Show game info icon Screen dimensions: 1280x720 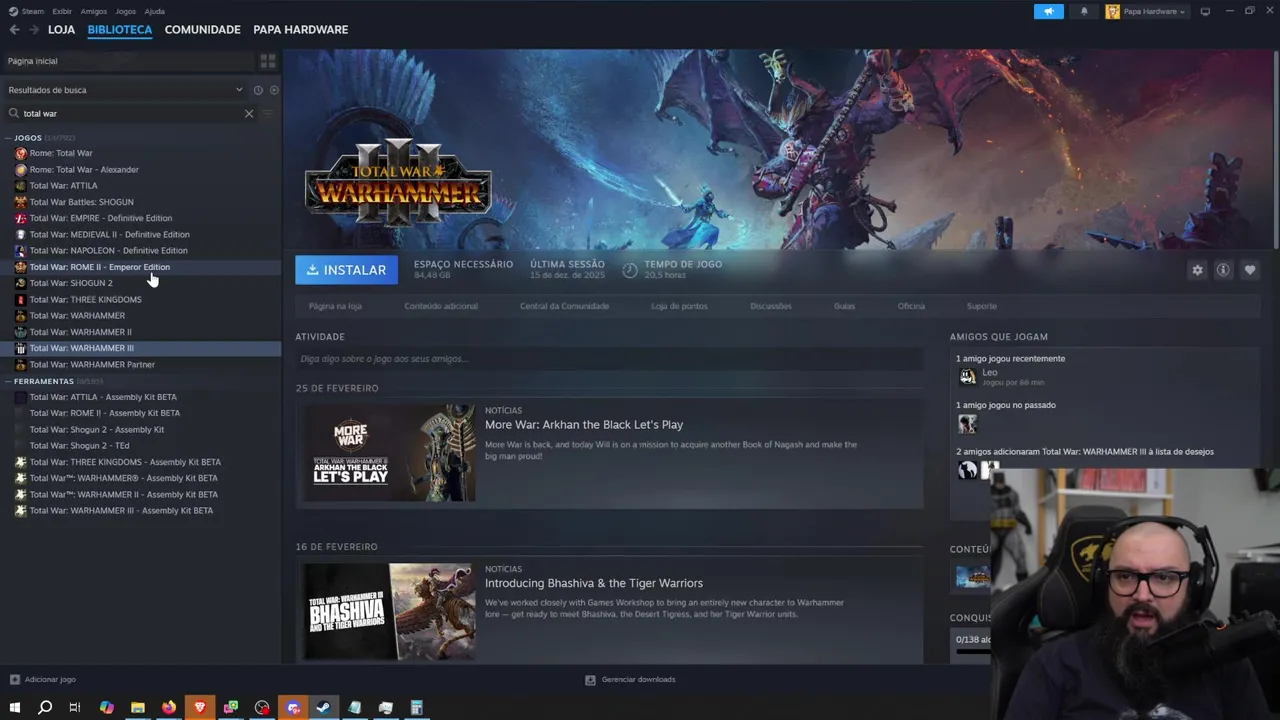[1223, 270]
